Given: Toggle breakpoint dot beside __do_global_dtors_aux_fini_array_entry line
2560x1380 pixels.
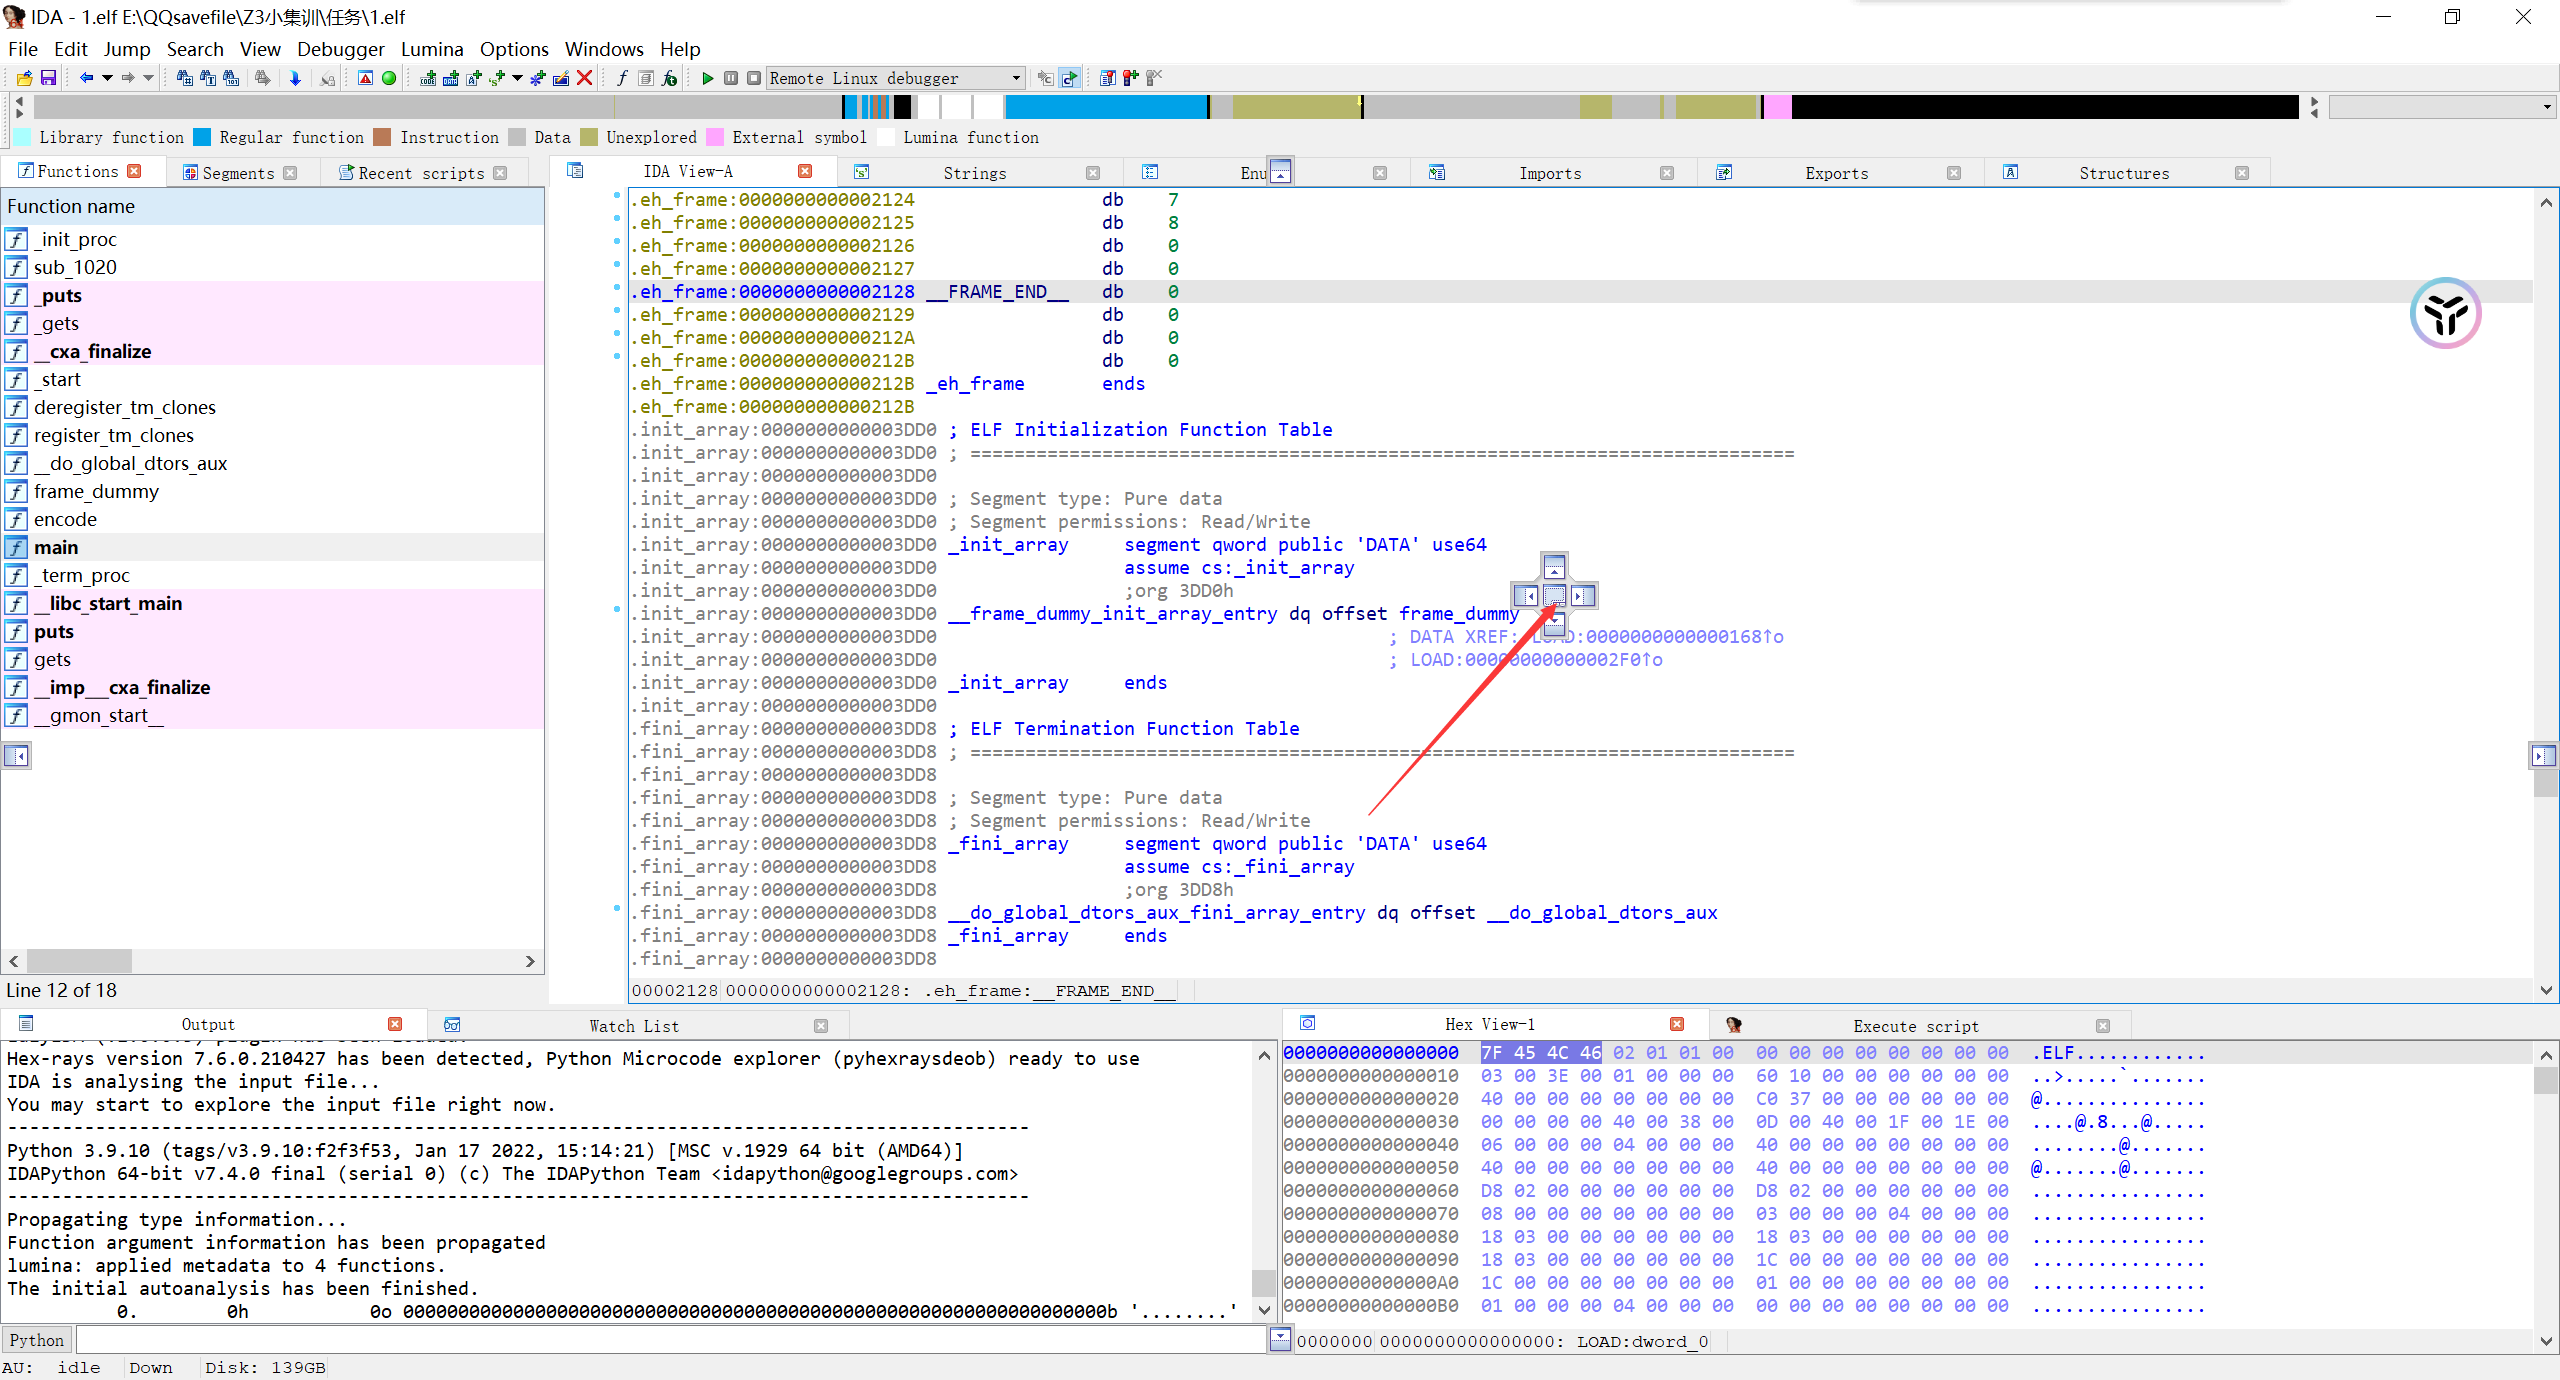Looking at the screenshot, I should [x=617, y=908].
